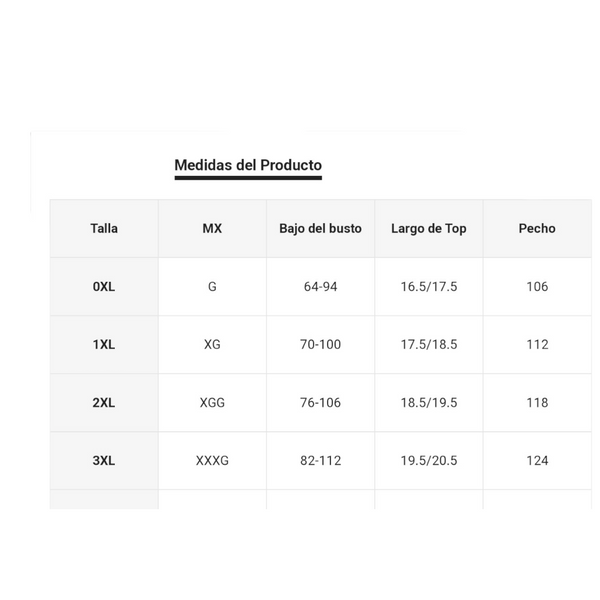Click the 64-94 under-bust measurement
This screenshot has width=600, height=600.
click(x=320, y=286)
